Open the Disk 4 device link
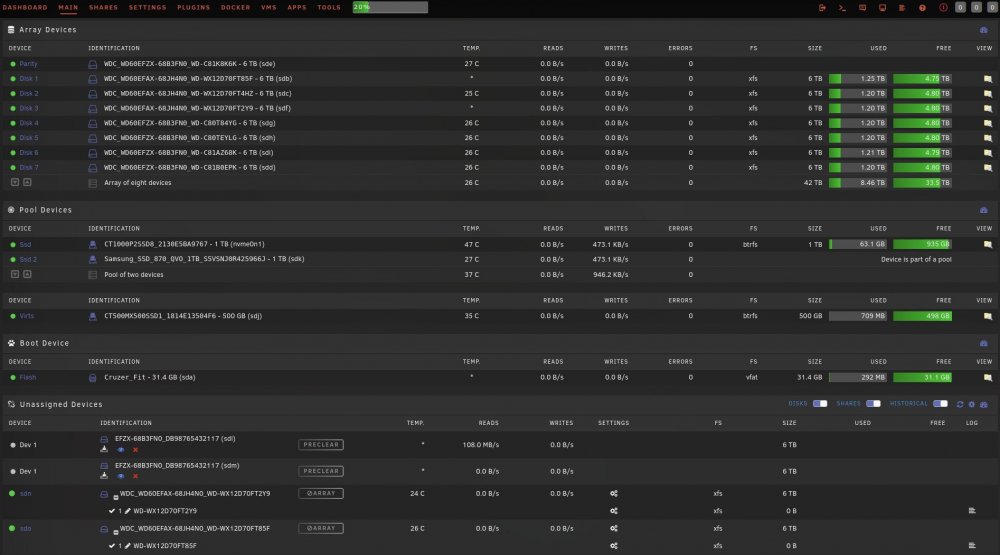Screen dimensions: 1000x555 click(x=29, y=123)
